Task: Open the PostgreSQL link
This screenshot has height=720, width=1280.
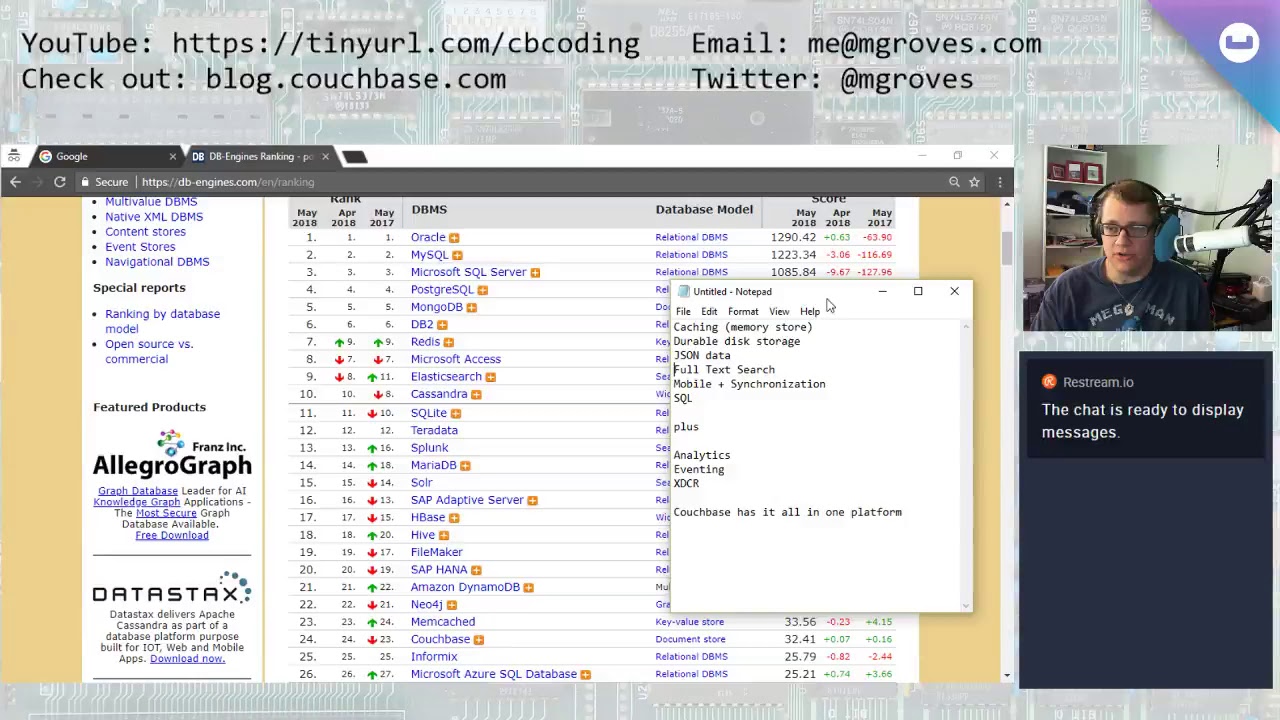Action: [442, 290]
